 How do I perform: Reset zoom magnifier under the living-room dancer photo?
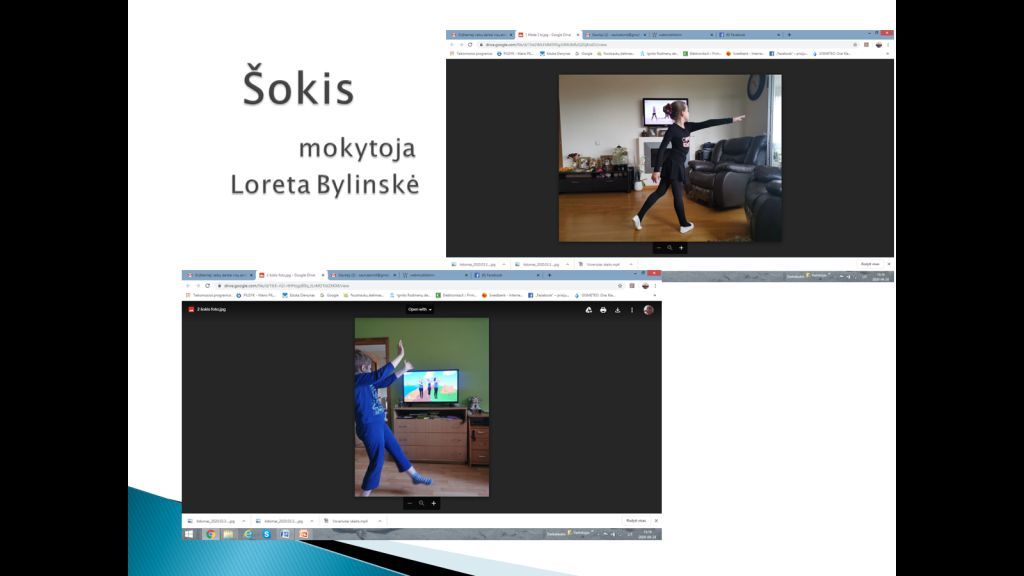[x=669, y=248]
